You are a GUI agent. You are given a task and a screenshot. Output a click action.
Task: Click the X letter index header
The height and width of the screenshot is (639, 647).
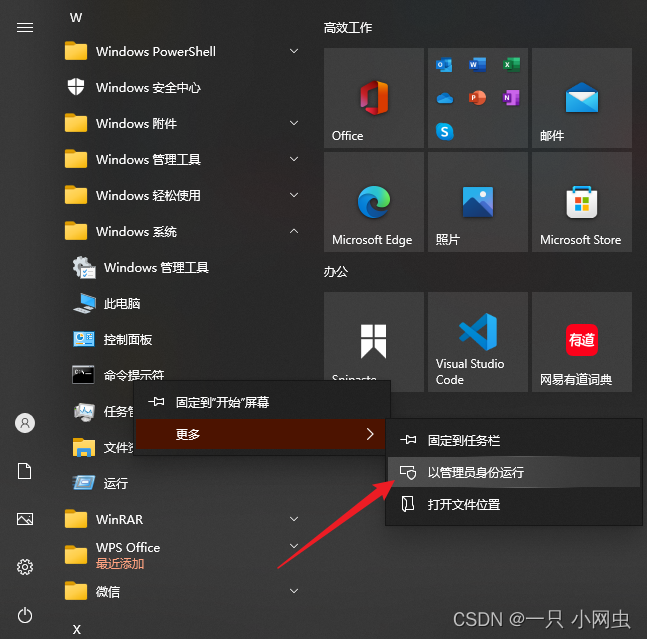[x=76, y=630]
